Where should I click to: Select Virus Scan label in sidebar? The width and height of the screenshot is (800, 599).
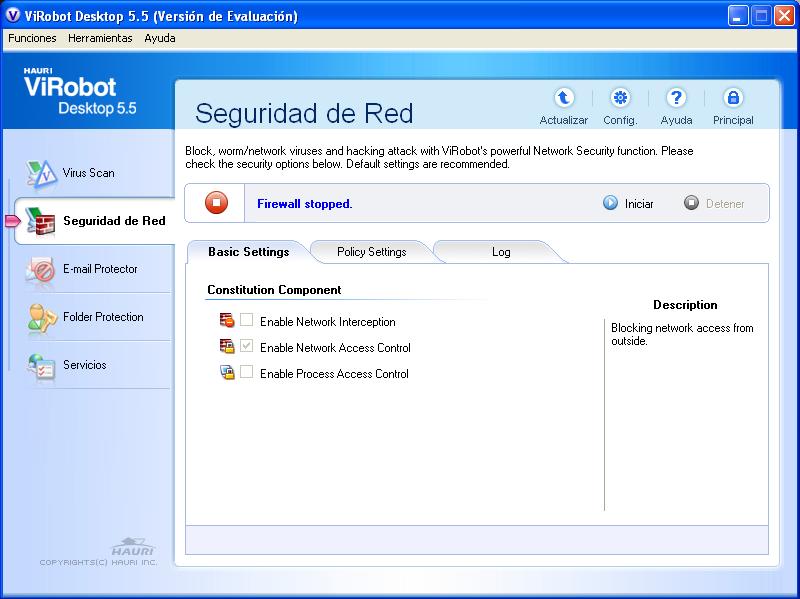(x=88, y=173)
